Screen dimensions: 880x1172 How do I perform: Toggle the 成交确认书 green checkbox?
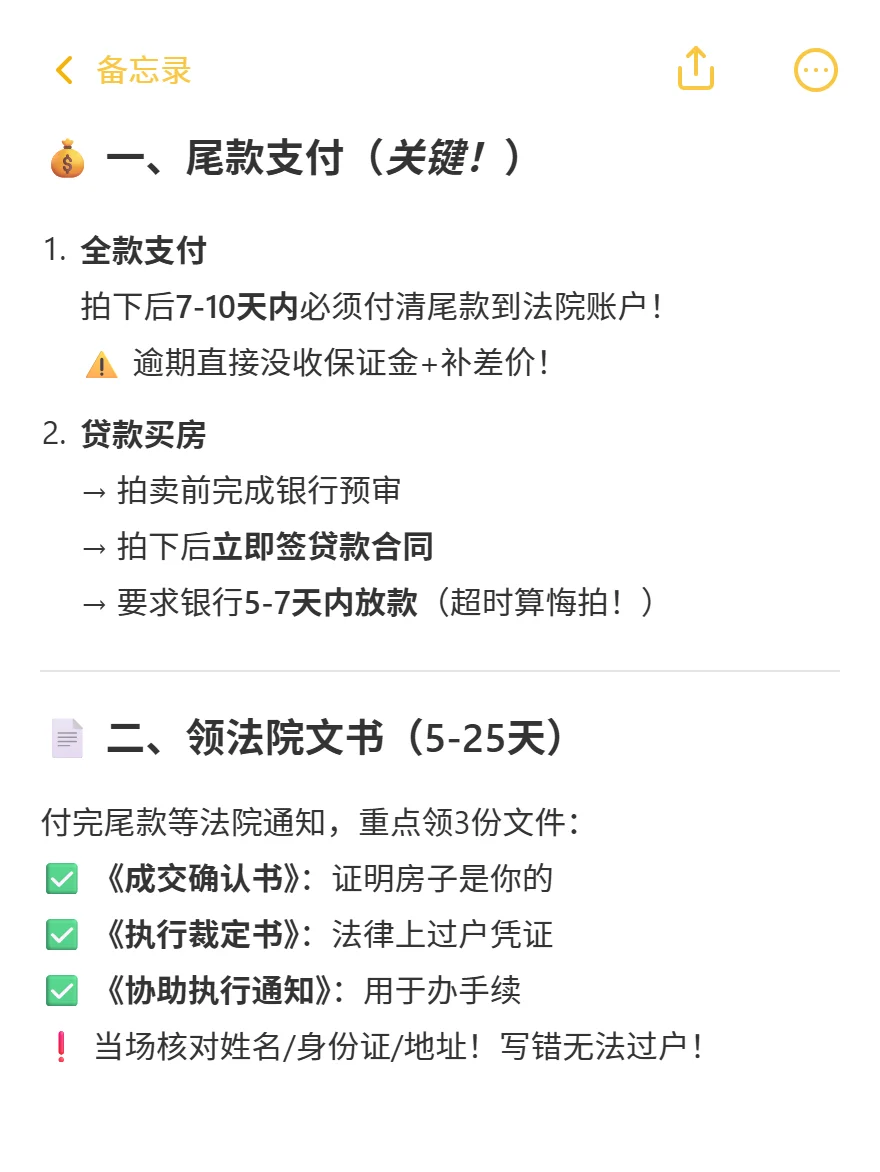click(x=62, y=878)
